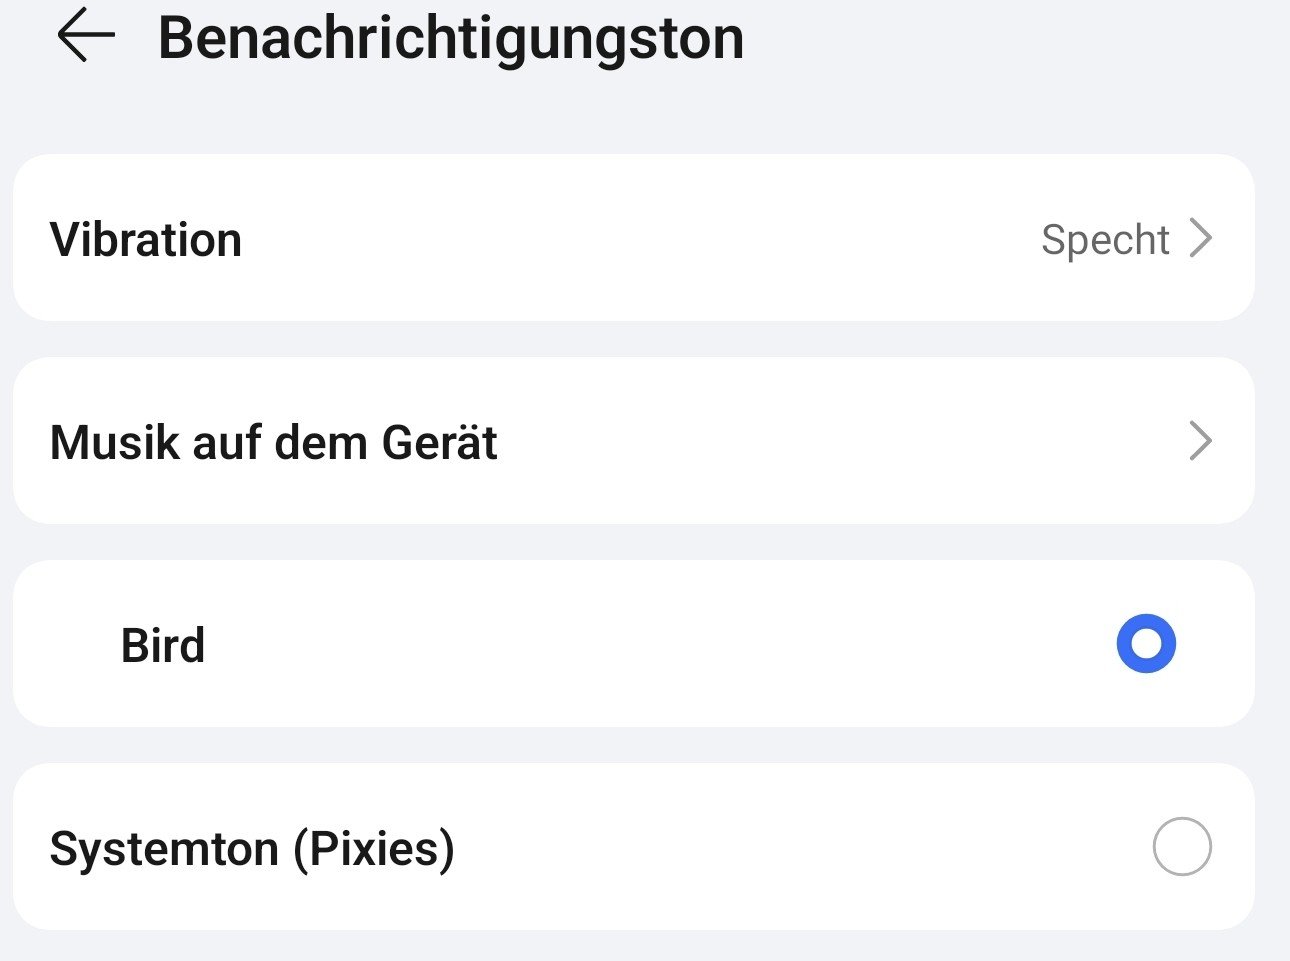
Task: Click the Specht vibration value text
Action: [1104, 240]
